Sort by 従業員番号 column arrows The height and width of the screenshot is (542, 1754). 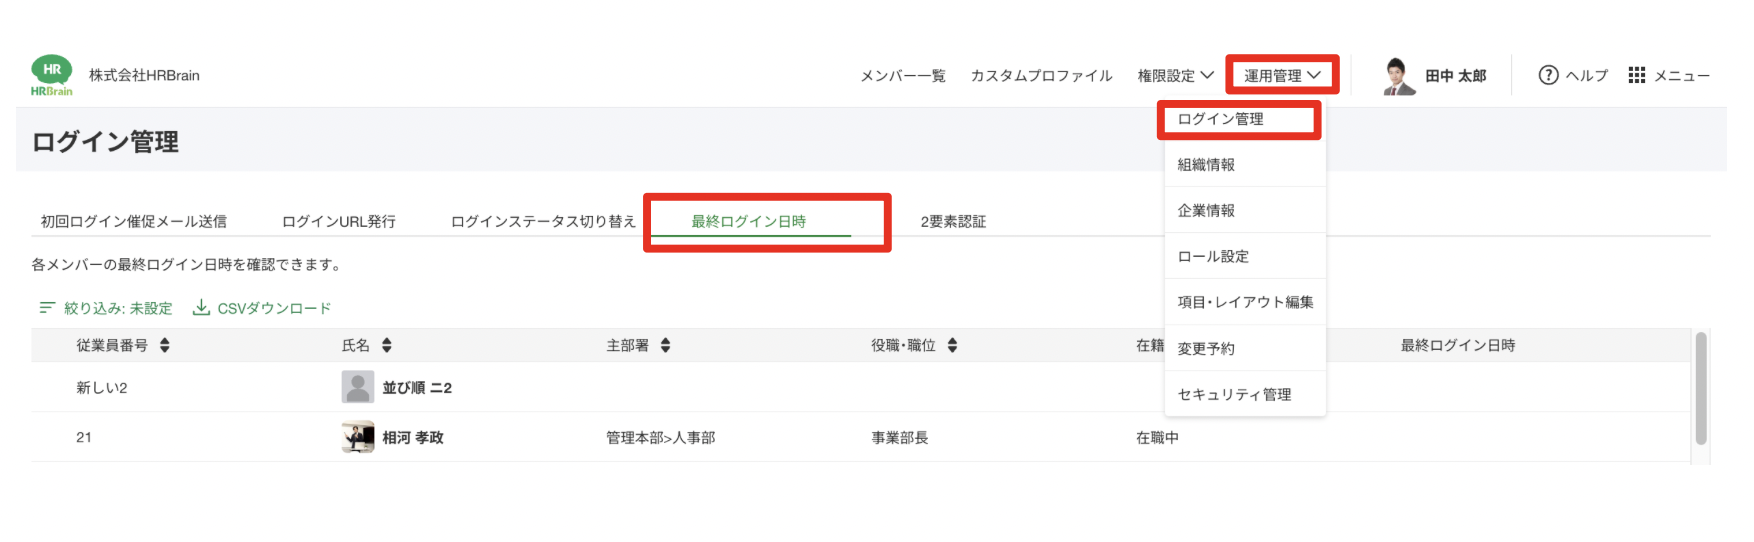coord(165,345)
